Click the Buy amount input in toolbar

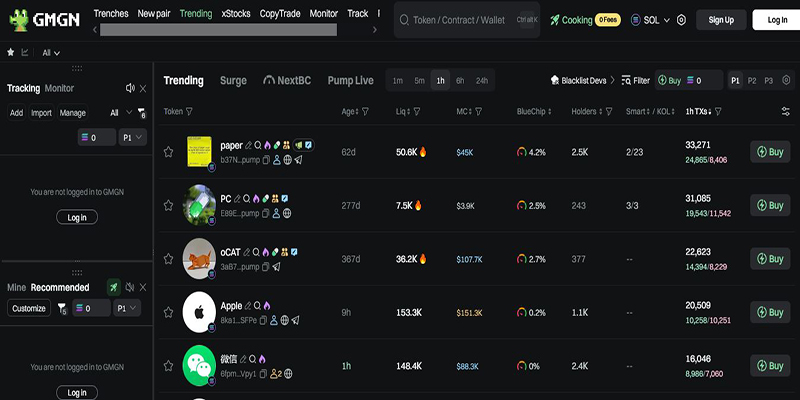coord(704,81)
